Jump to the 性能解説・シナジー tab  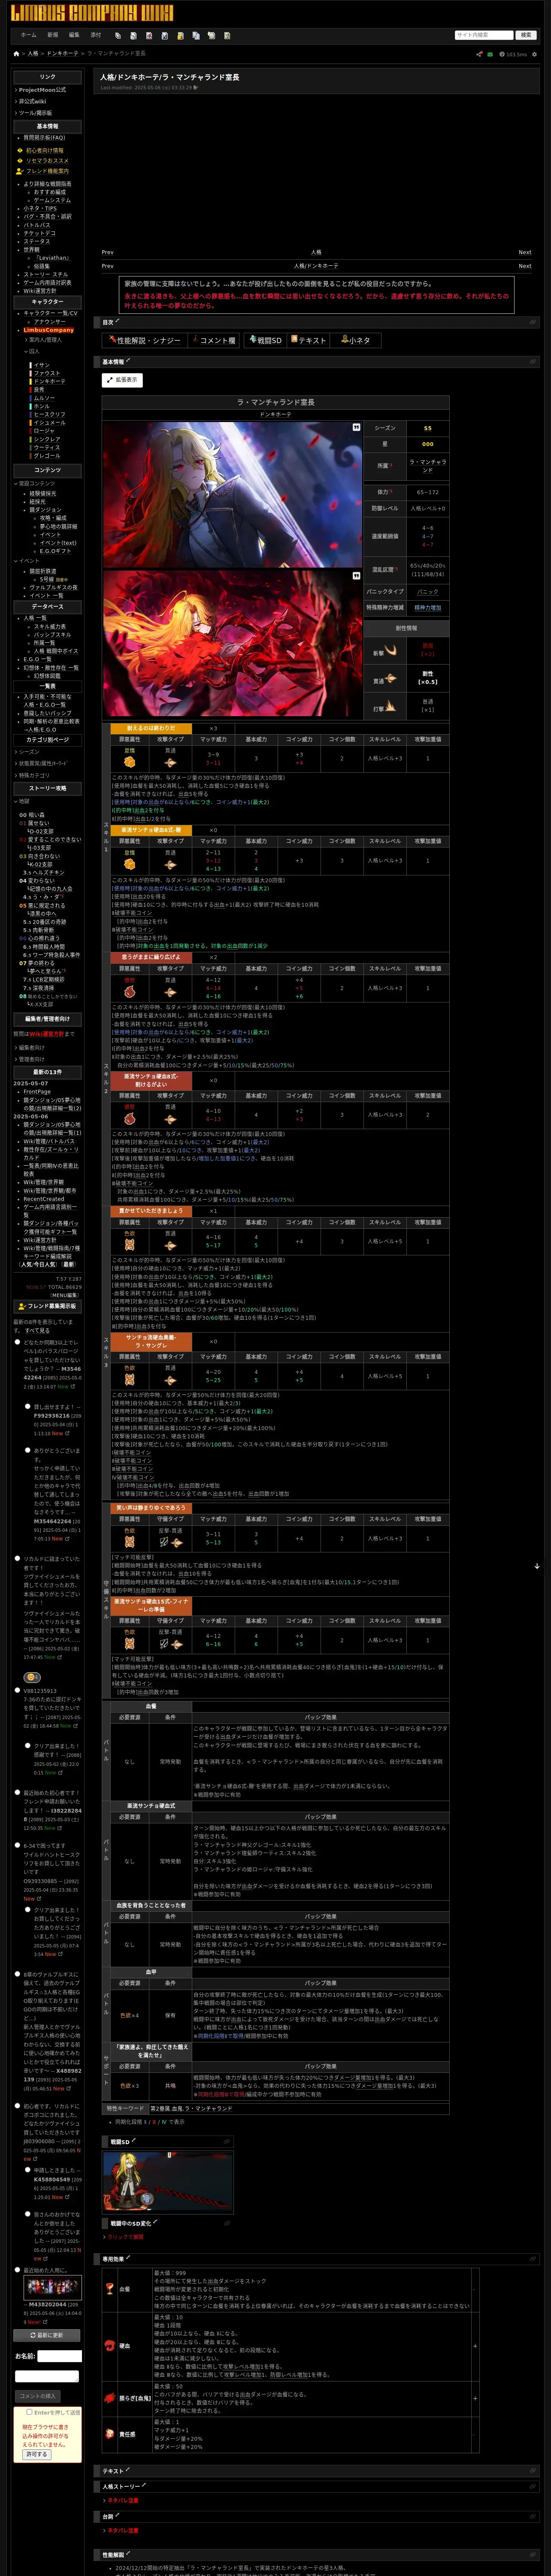145,340
